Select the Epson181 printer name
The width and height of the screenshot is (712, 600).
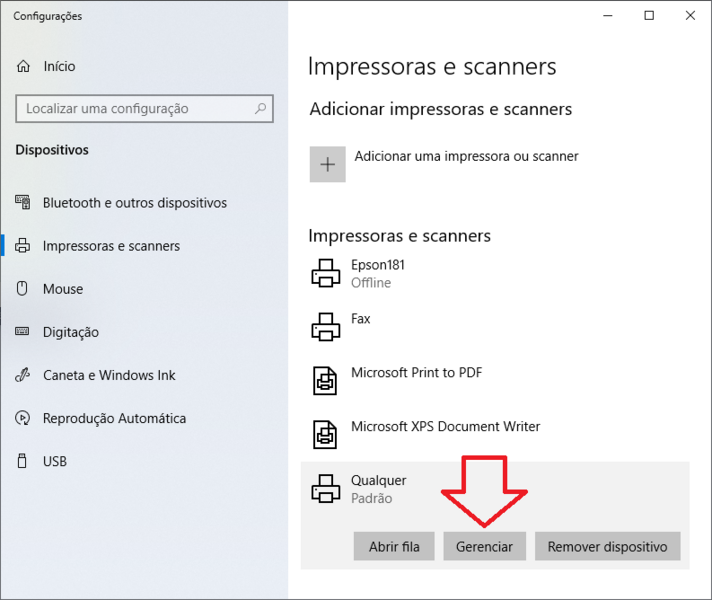378,265
